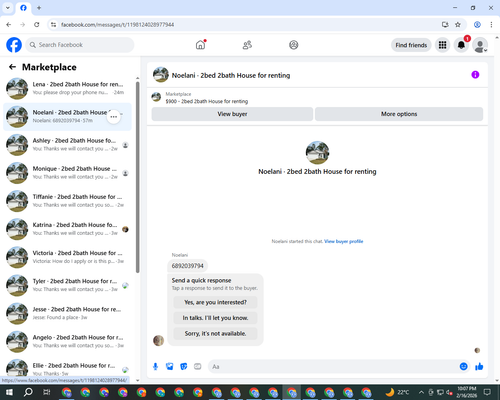Open the tab search dropdown arrow
The height and width of the screenshot is (400, 500).
pos(8,8)
